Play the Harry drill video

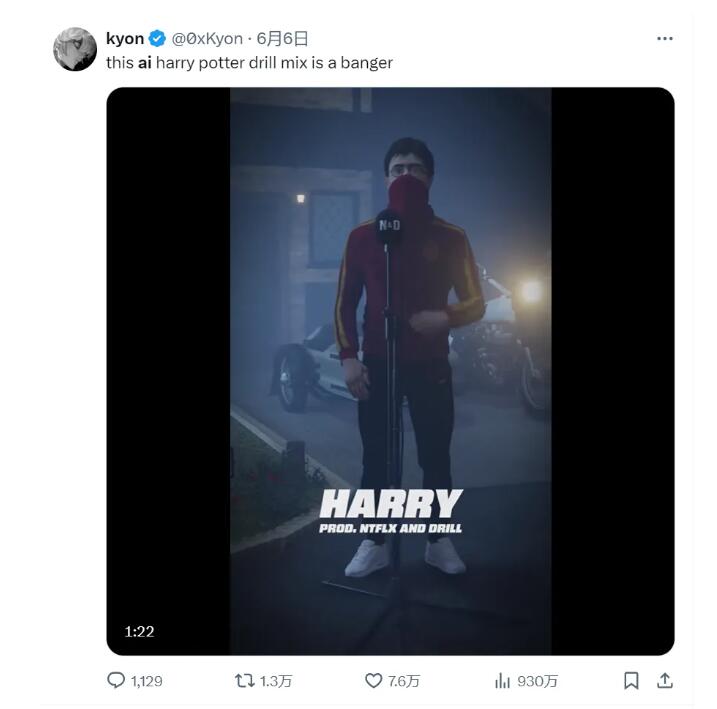pyautogui.click(x=391, y=371)
